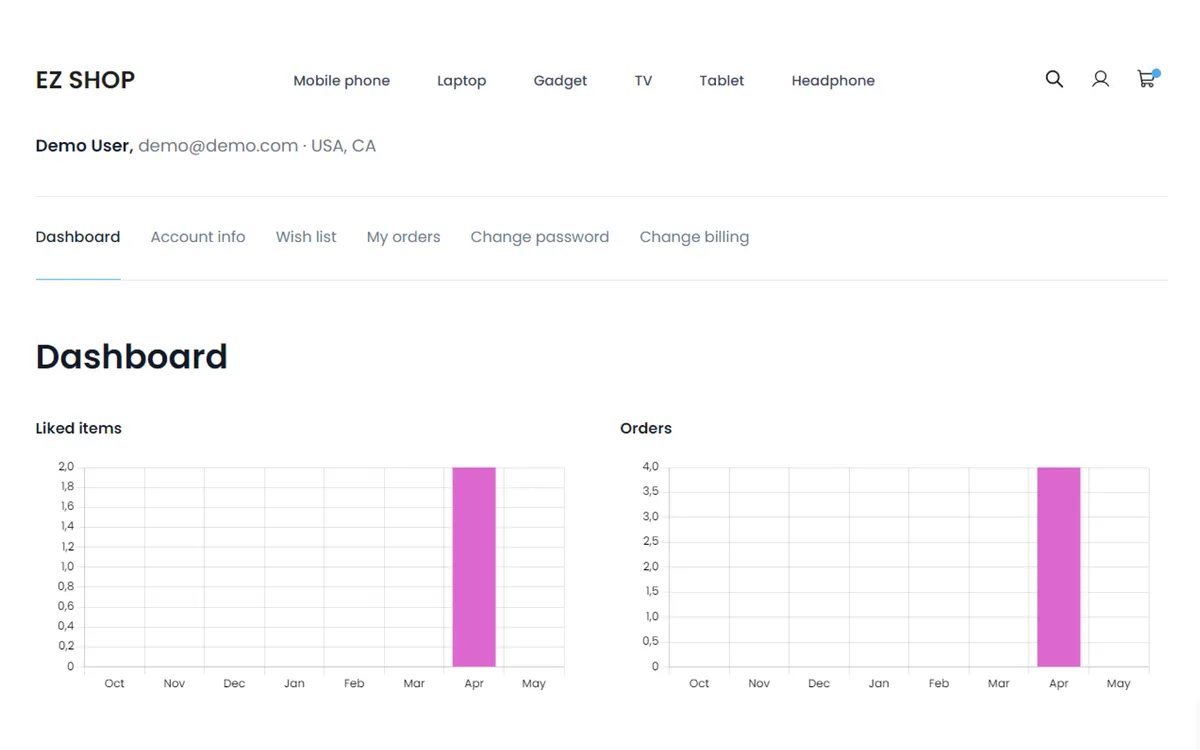
Task: Switch to the Account info tab
Action: tap(198, 237)
